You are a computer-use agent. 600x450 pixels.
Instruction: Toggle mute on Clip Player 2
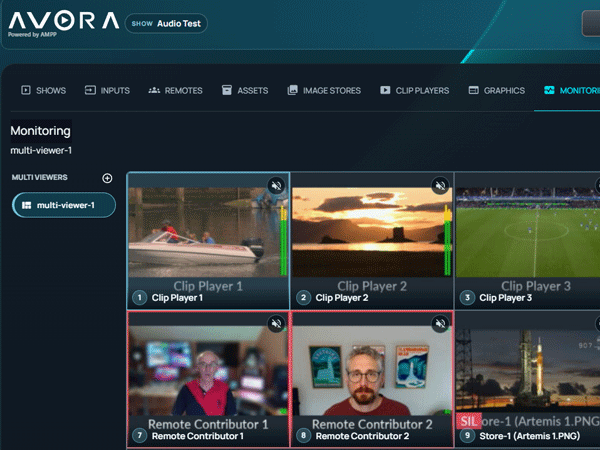click(440, 186)
